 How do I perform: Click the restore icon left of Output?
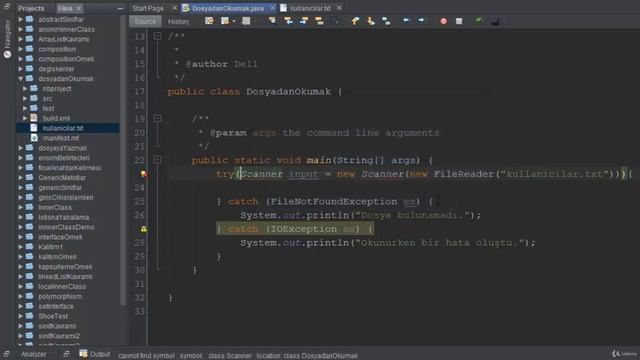point(66,354)
